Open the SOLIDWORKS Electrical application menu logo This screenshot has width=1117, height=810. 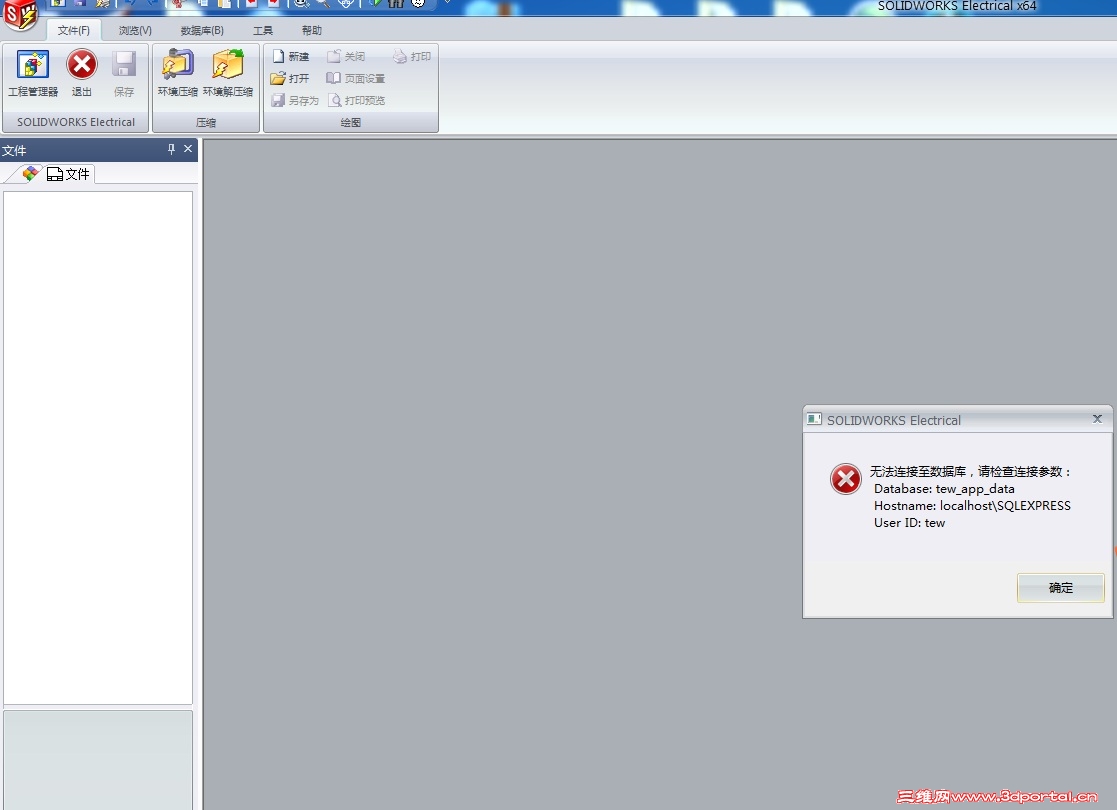pos(20,14)
